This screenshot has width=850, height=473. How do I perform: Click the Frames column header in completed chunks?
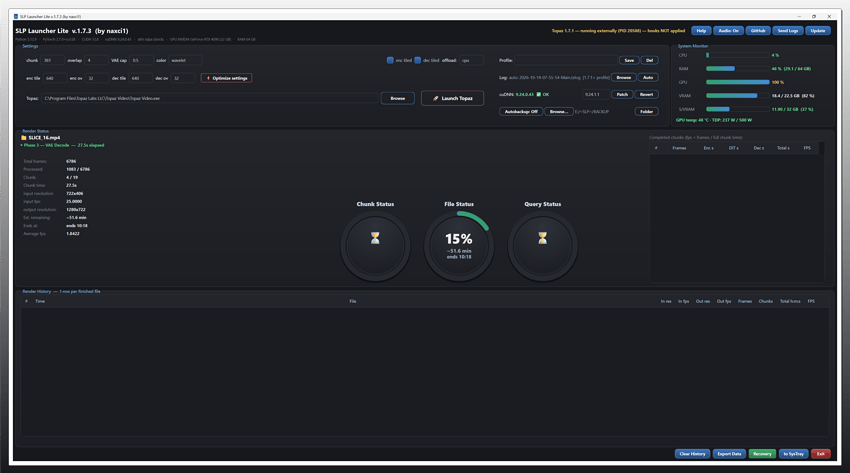(679, 148)
